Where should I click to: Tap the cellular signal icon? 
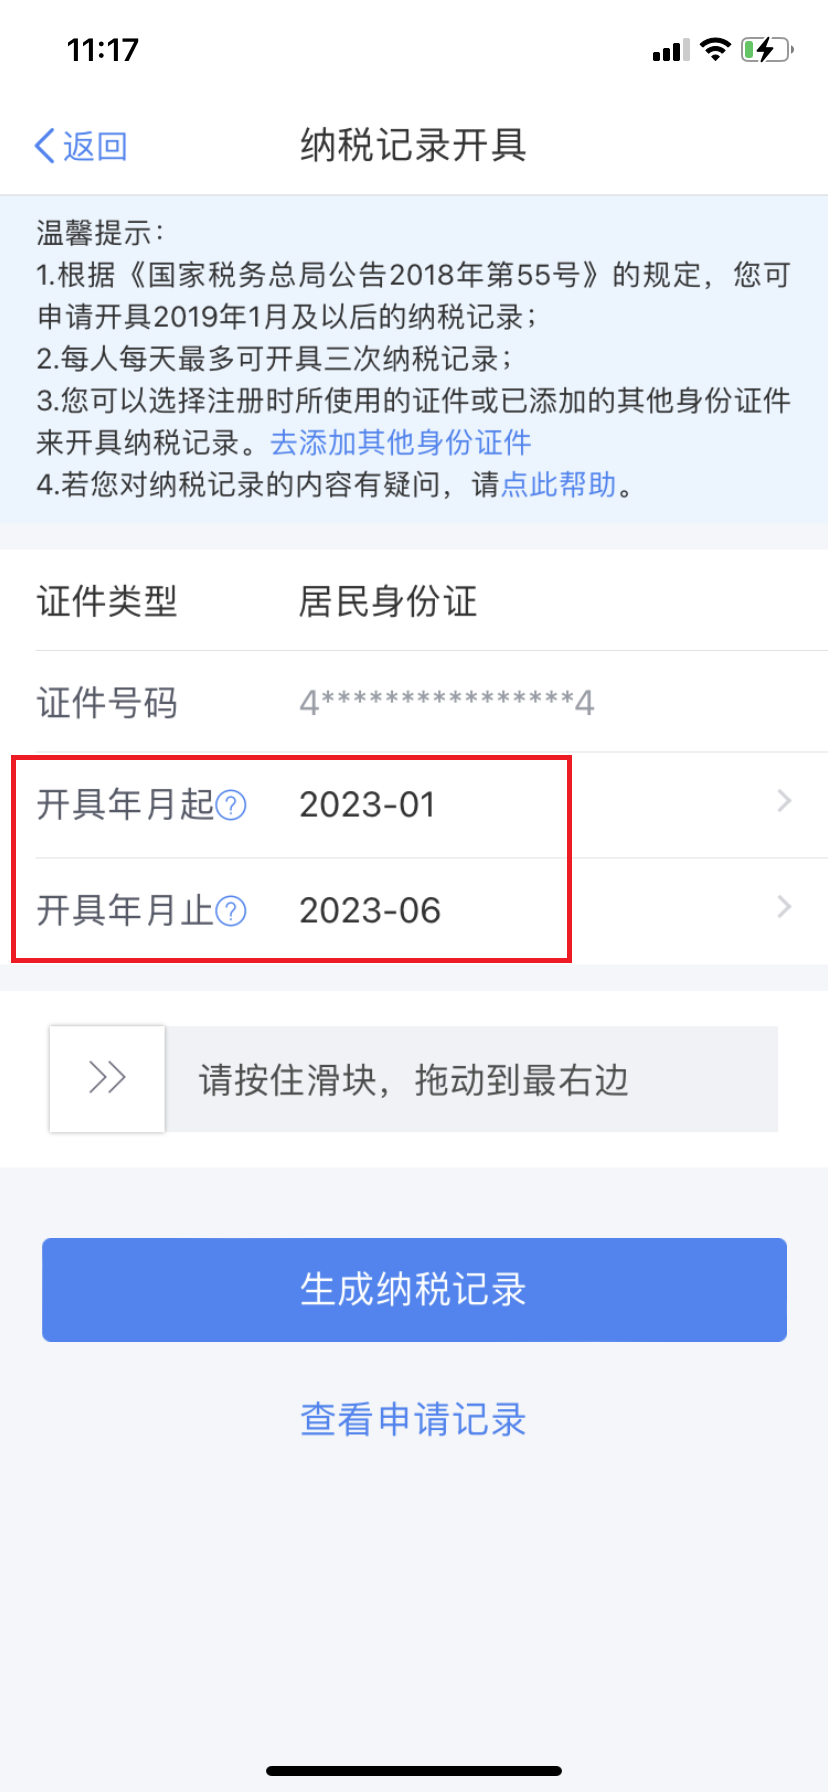(671, 50)
